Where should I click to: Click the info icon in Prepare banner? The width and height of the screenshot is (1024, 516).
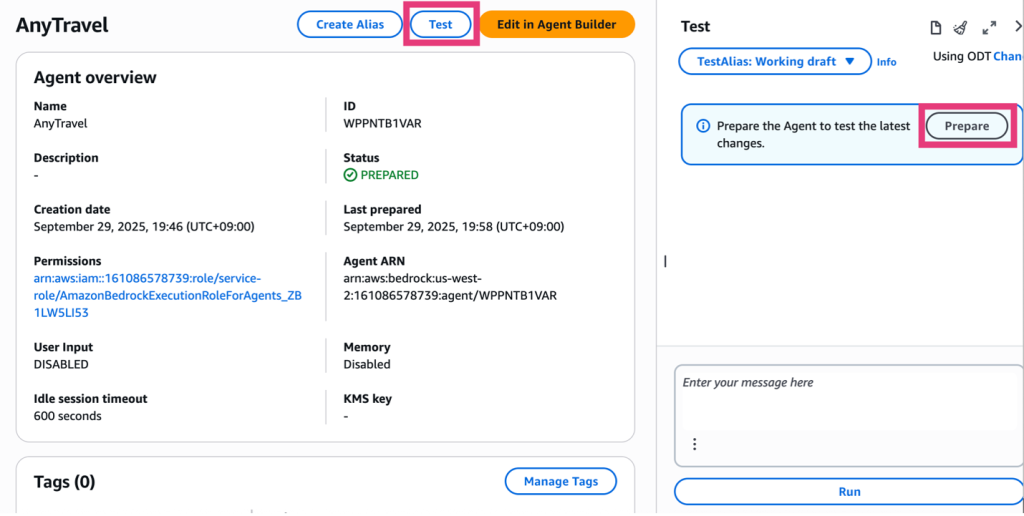click(x=703, y=126)
